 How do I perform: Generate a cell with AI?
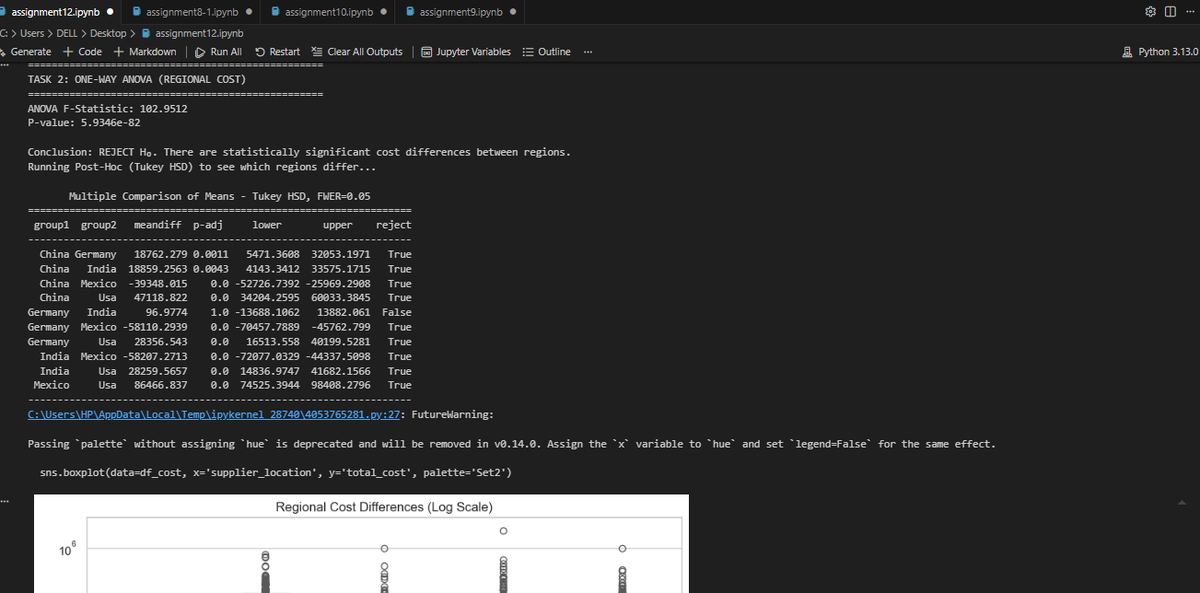26,52
